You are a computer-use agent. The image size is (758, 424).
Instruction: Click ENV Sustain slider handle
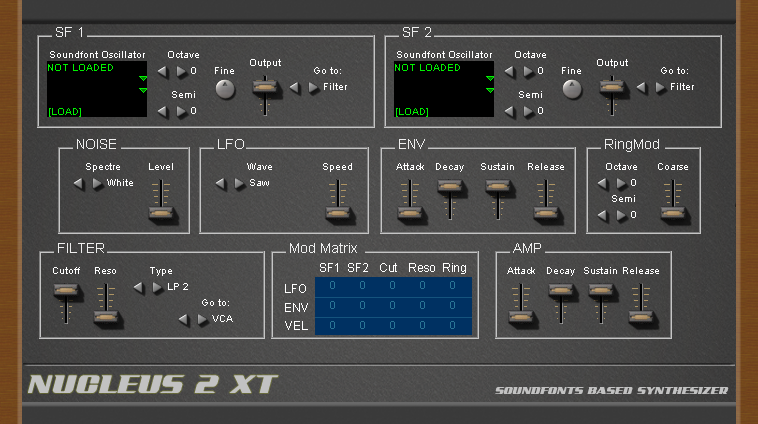[x=497, y=186]
